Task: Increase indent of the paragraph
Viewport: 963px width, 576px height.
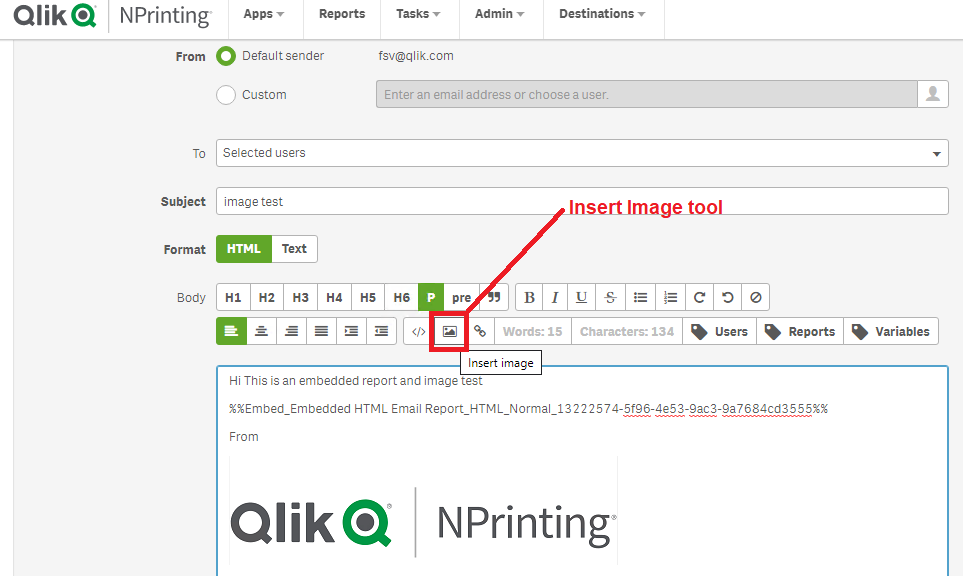Action: (351, 331)
